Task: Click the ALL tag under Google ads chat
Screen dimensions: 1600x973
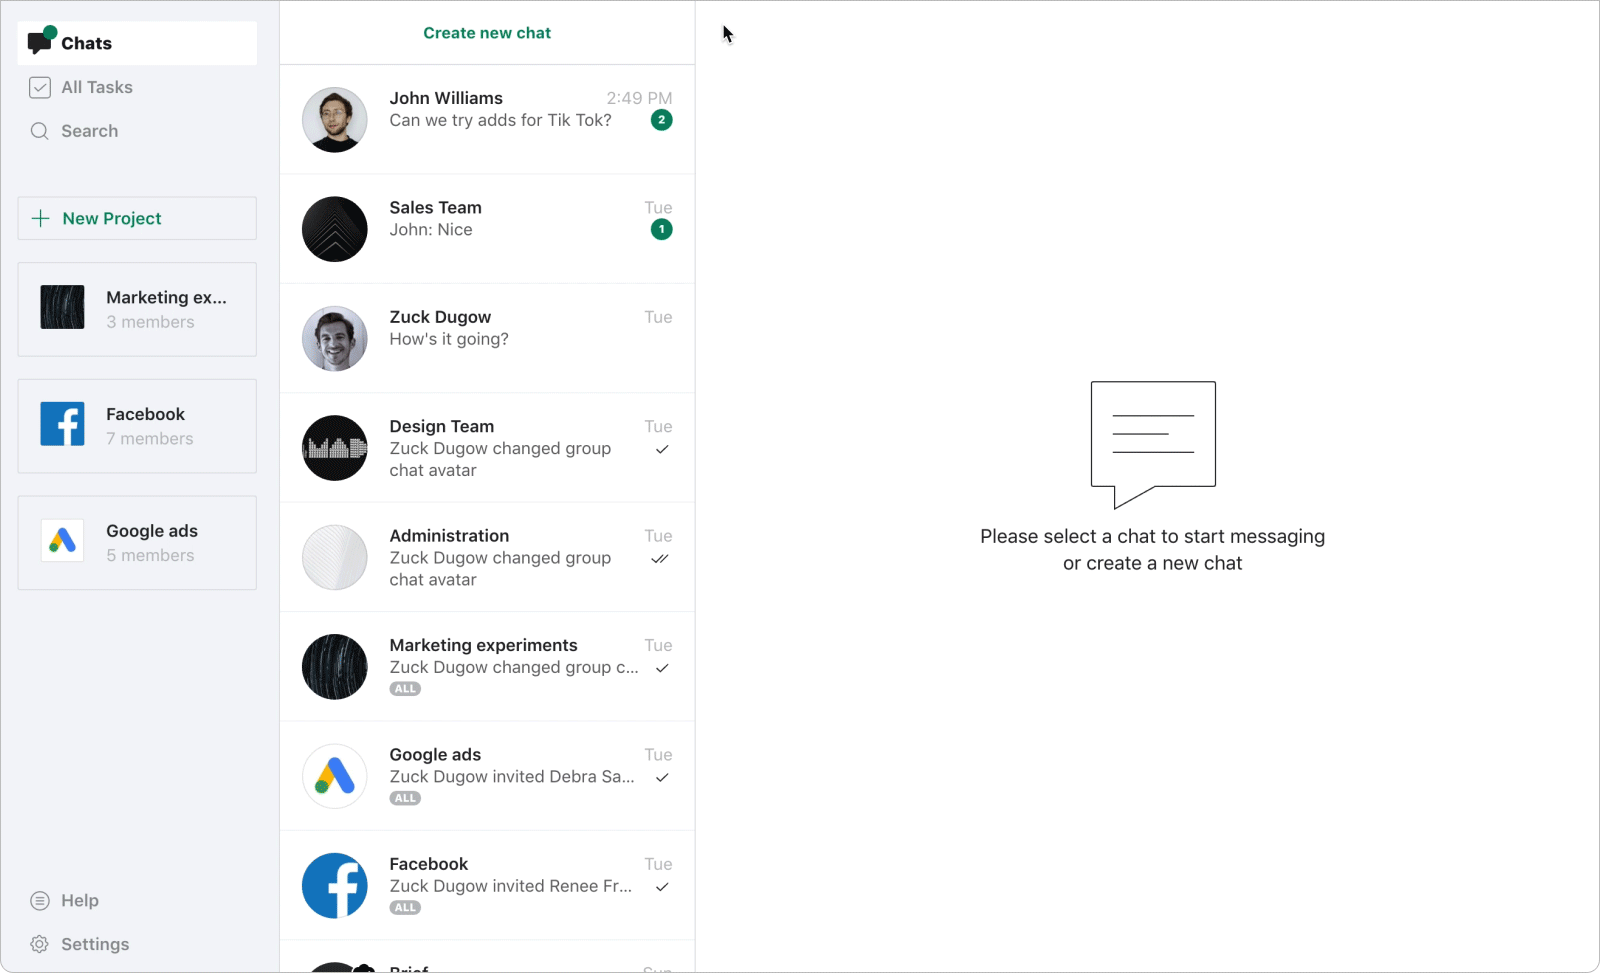Action: click(405, 798)
